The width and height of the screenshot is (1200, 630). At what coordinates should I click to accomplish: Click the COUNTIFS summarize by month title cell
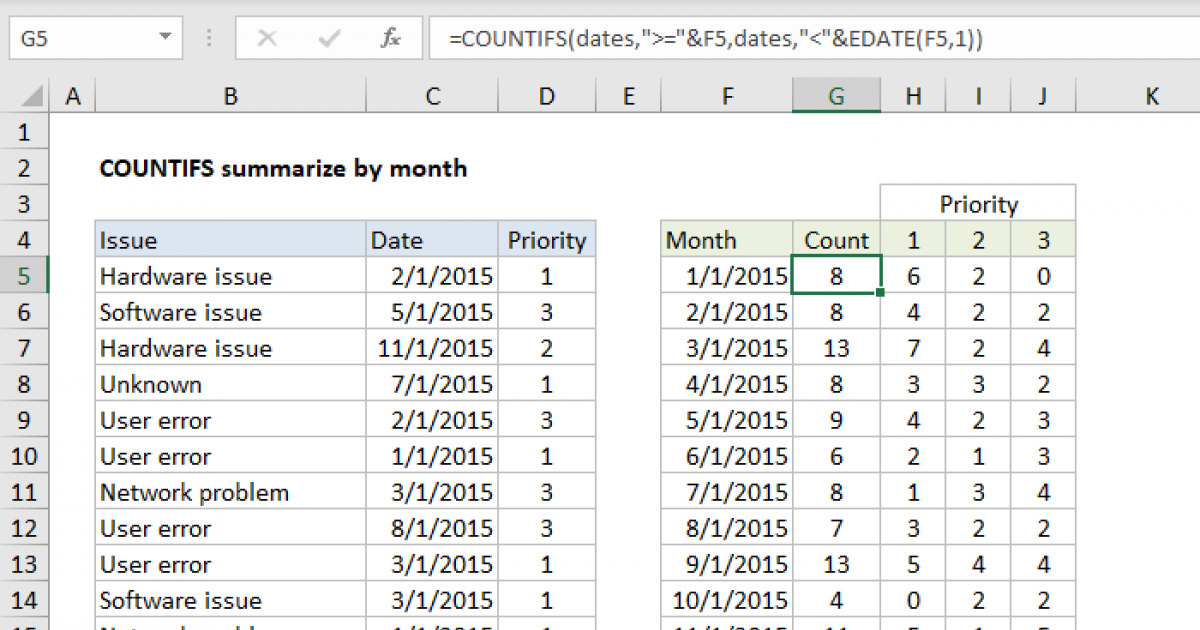point(283,168)
